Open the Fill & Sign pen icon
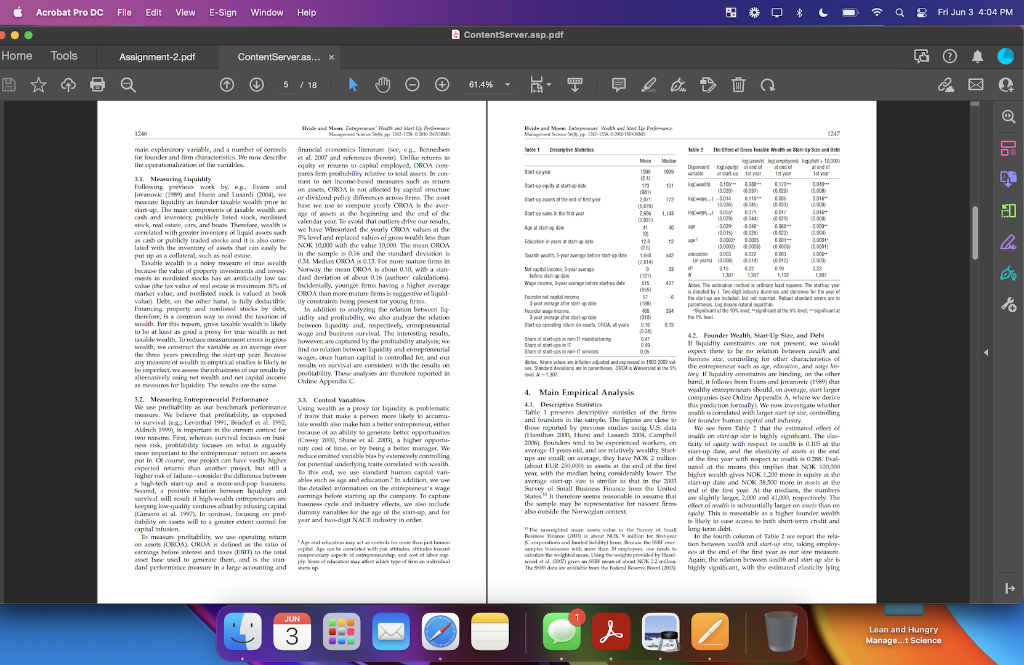 pyautogui.click(x=678, y=85)
